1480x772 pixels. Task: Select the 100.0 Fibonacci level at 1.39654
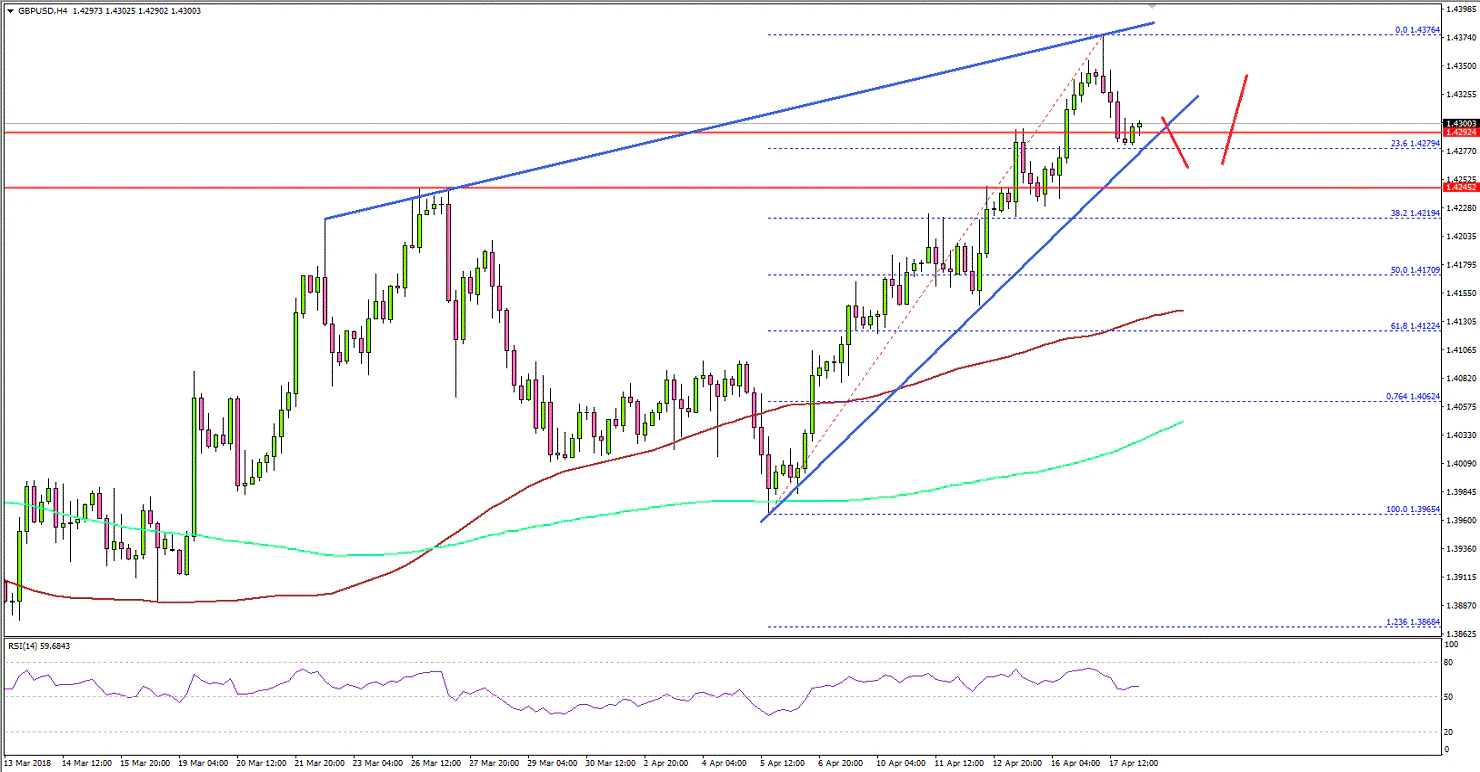[x=1412, y=511]
